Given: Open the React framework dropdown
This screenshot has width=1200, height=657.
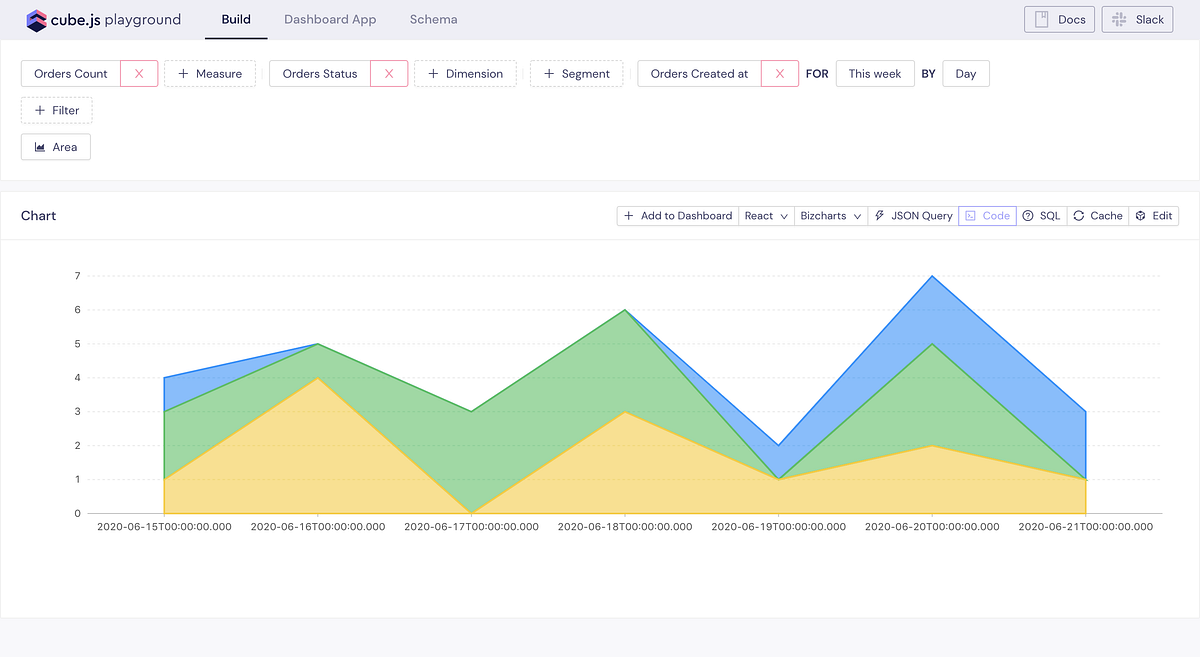Looking at the screenshot, I should [765, 215].
